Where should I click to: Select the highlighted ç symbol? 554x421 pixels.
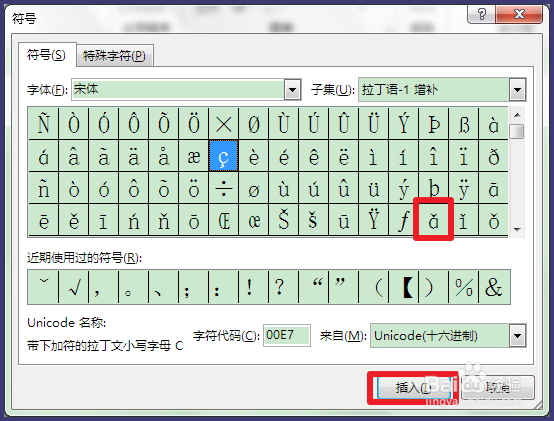tap(224, 156)
